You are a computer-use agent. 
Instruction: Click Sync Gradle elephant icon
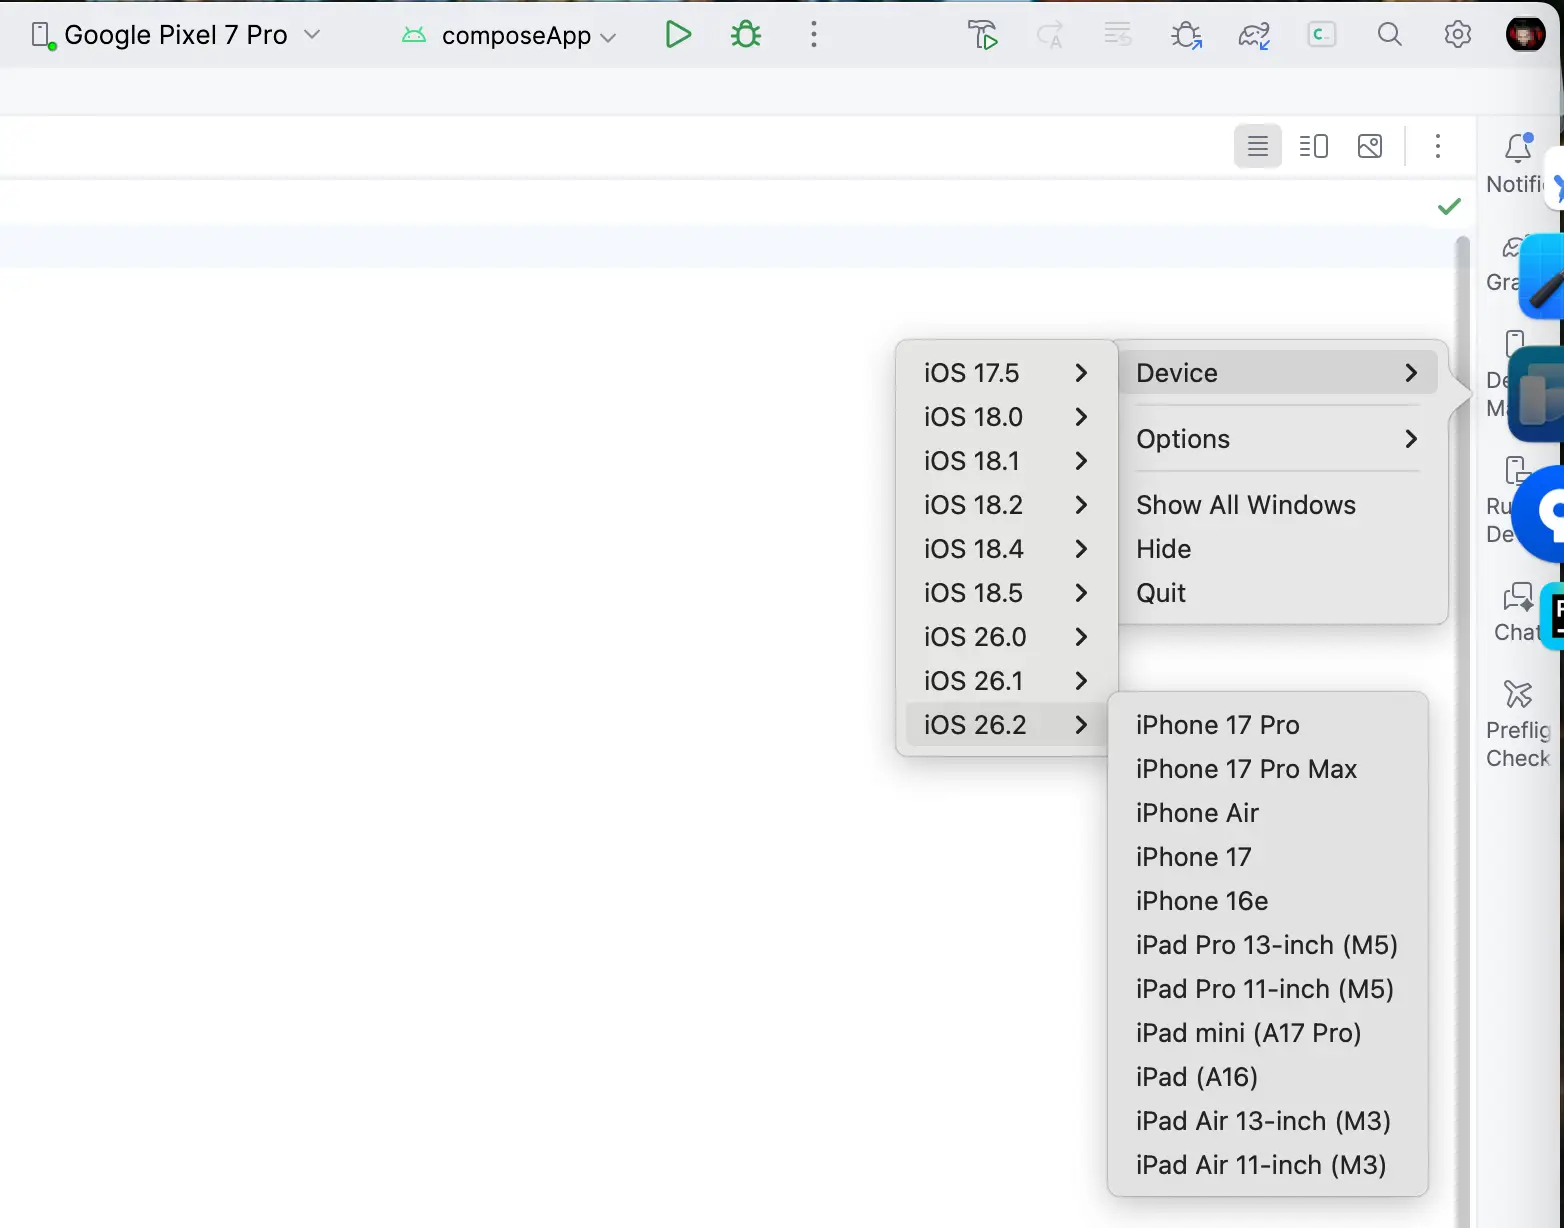pos(1253,36)
